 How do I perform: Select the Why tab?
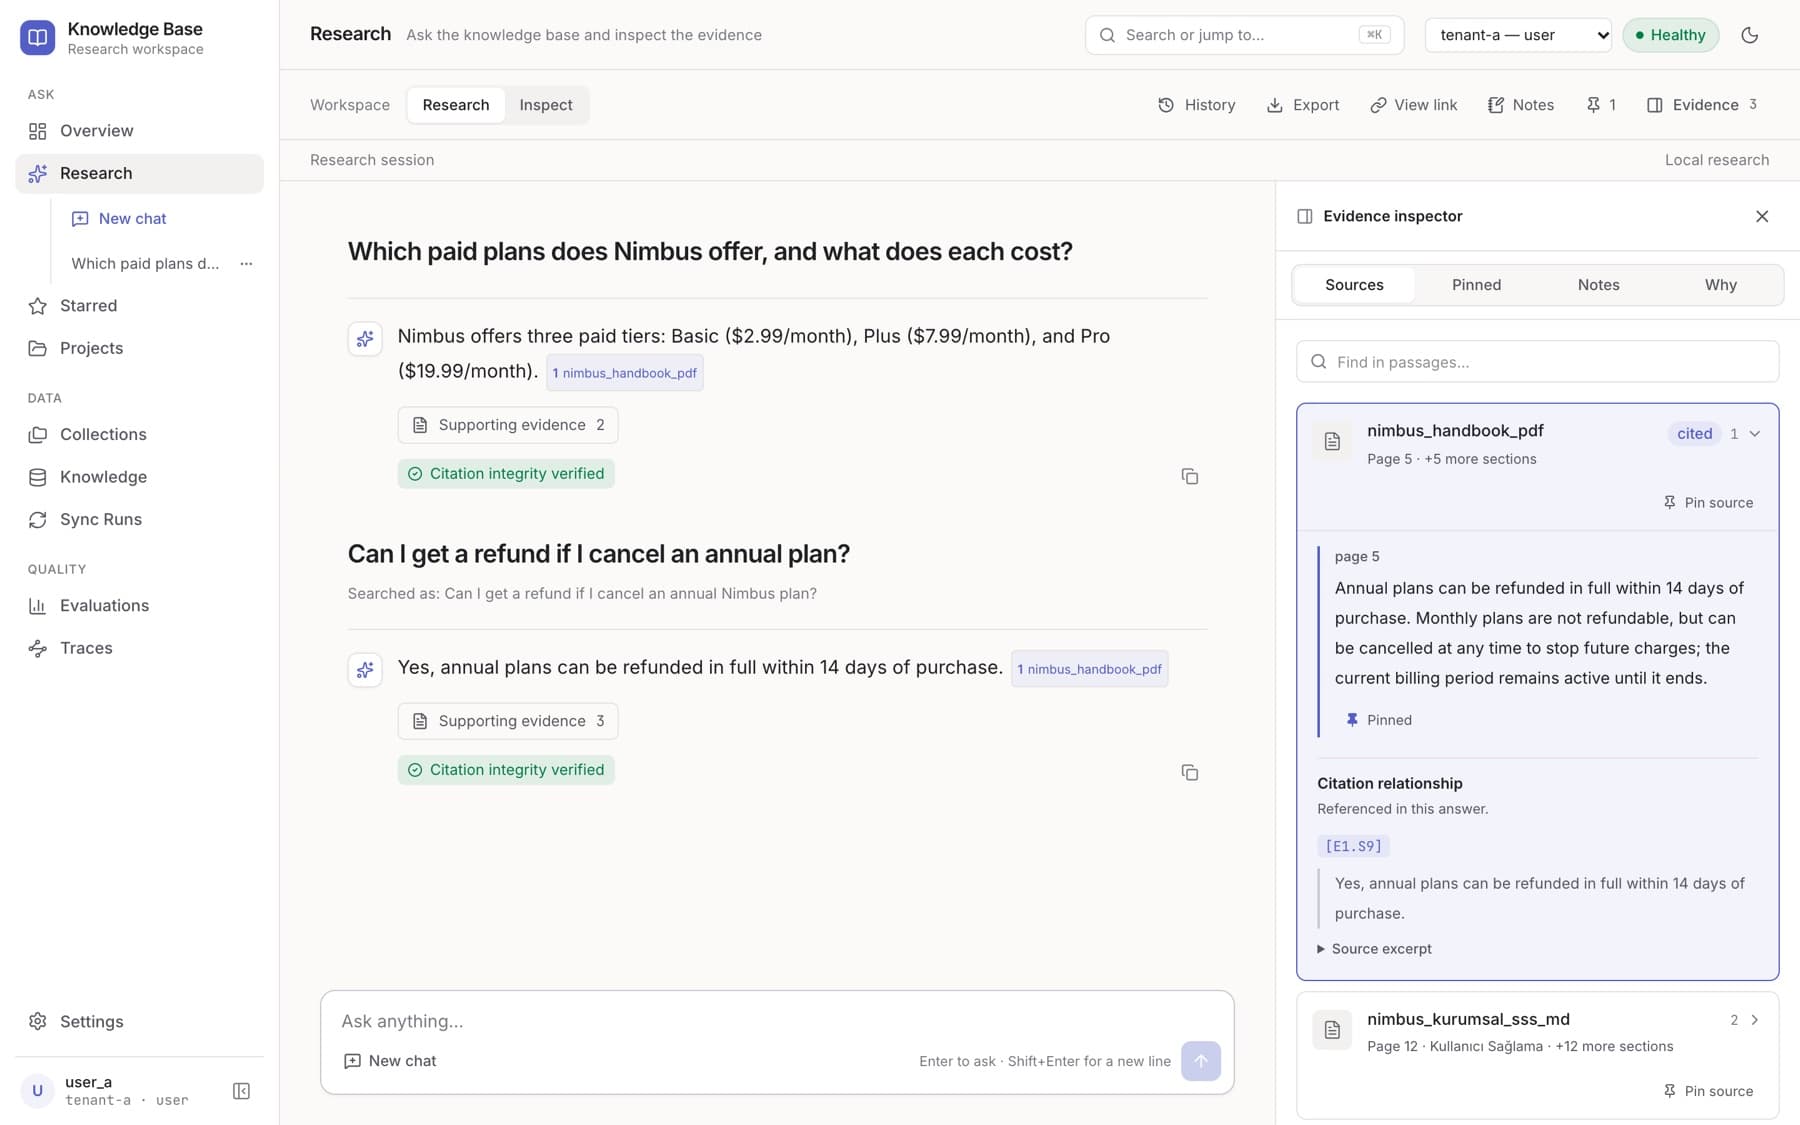click(x=1720, y=285)
